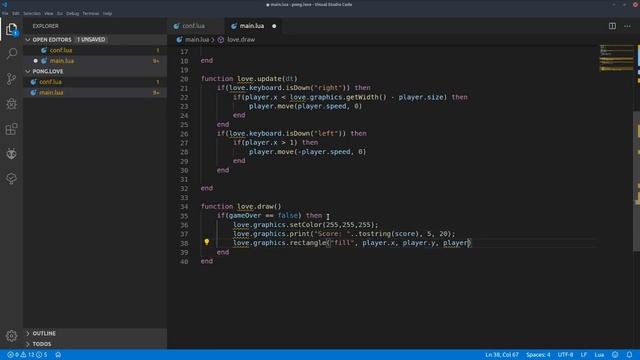Screen dimensions: 640x360
Task: Open the Debug view (bug icon)
Action: [x=11, y=104]
